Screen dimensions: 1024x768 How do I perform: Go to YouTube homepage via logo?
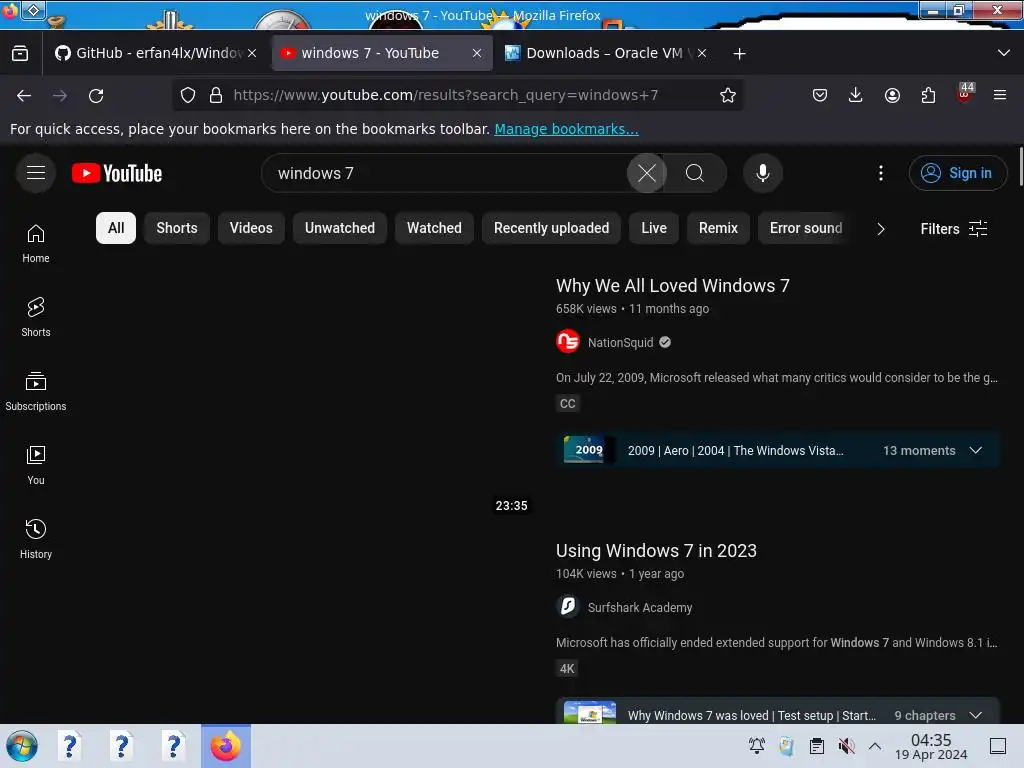[117, 173]
